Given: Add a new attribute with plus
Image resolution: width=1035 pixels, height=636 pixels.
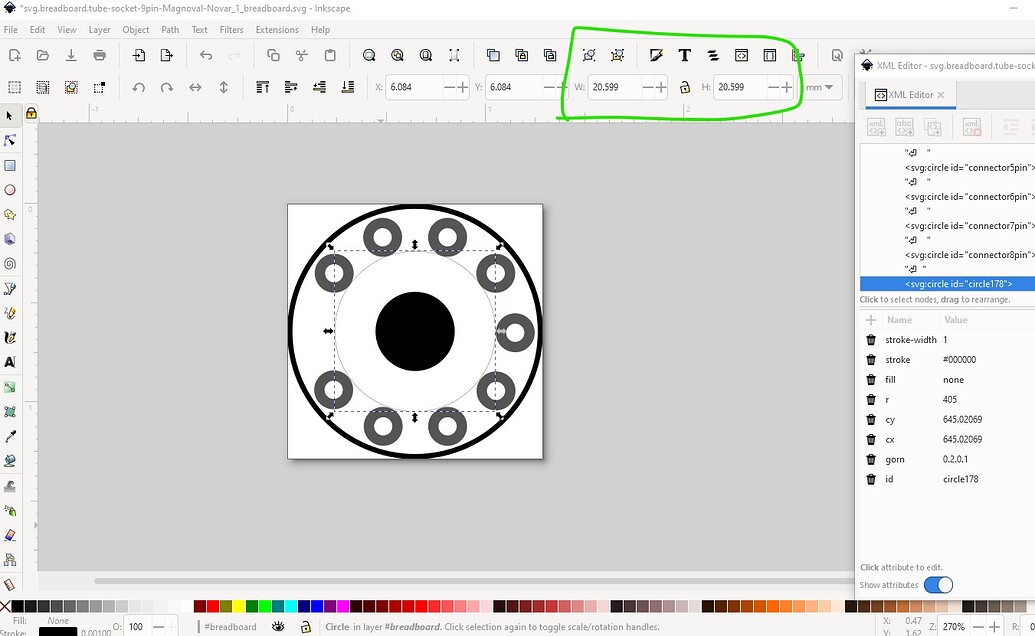Looking at the screenshot, I should [x=871, y=320].
